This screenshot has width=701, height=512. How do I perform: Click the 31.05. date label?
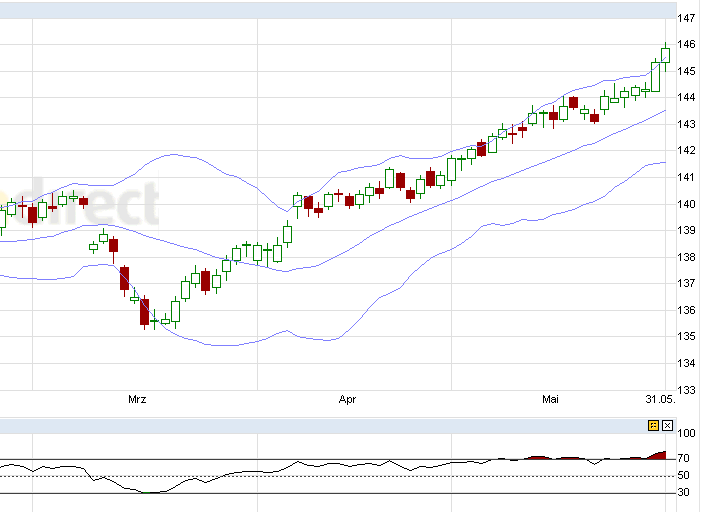tap(660, 399)
